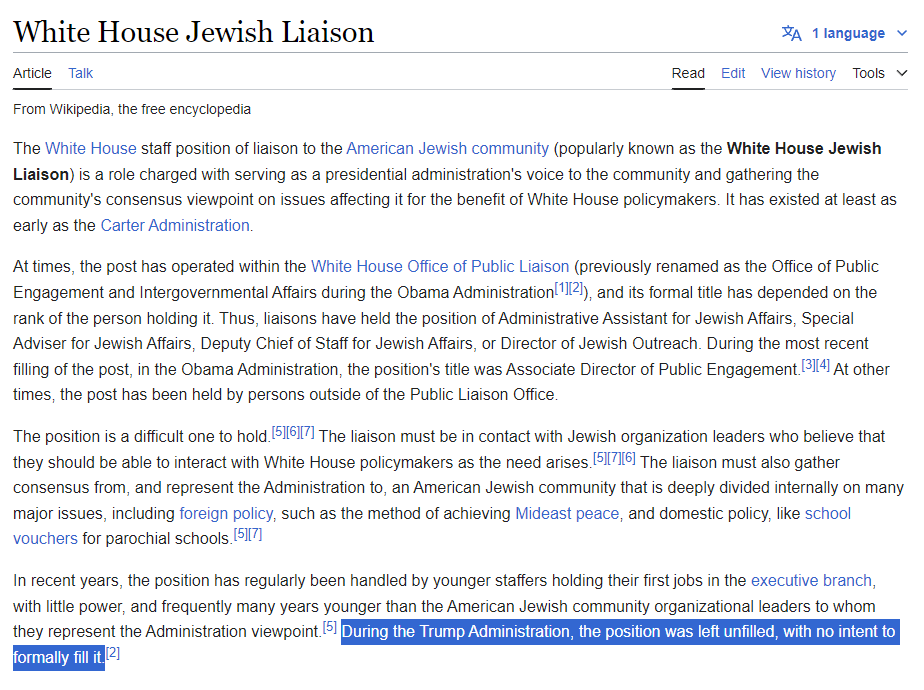The width and height of the screenshot is (924, 690).
Task: Open the foreign policy link
Action: (x=225, y=513)
